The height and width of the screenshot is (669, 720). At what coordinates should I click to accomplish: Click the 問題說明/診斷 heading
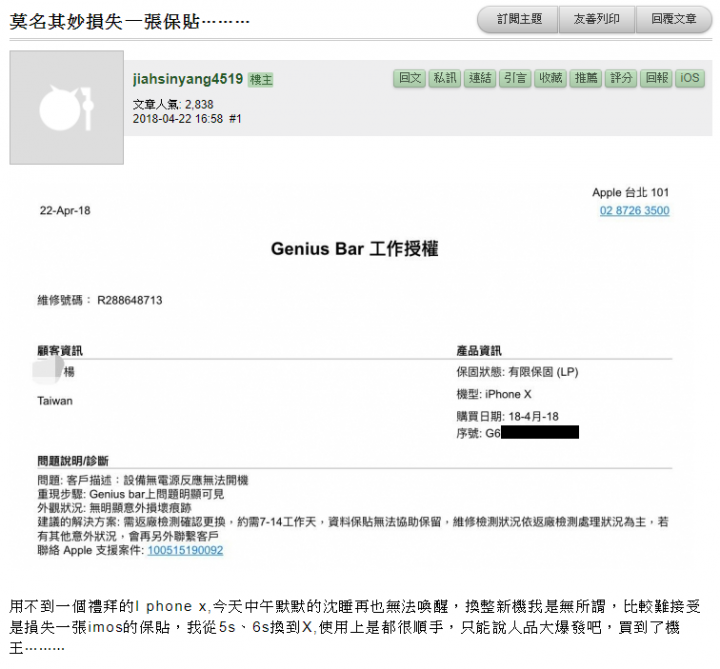73,461
